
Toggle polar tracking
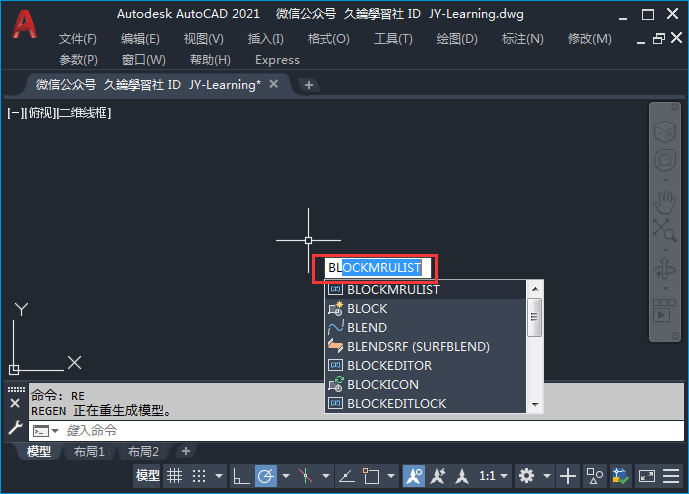coord(266,476)
